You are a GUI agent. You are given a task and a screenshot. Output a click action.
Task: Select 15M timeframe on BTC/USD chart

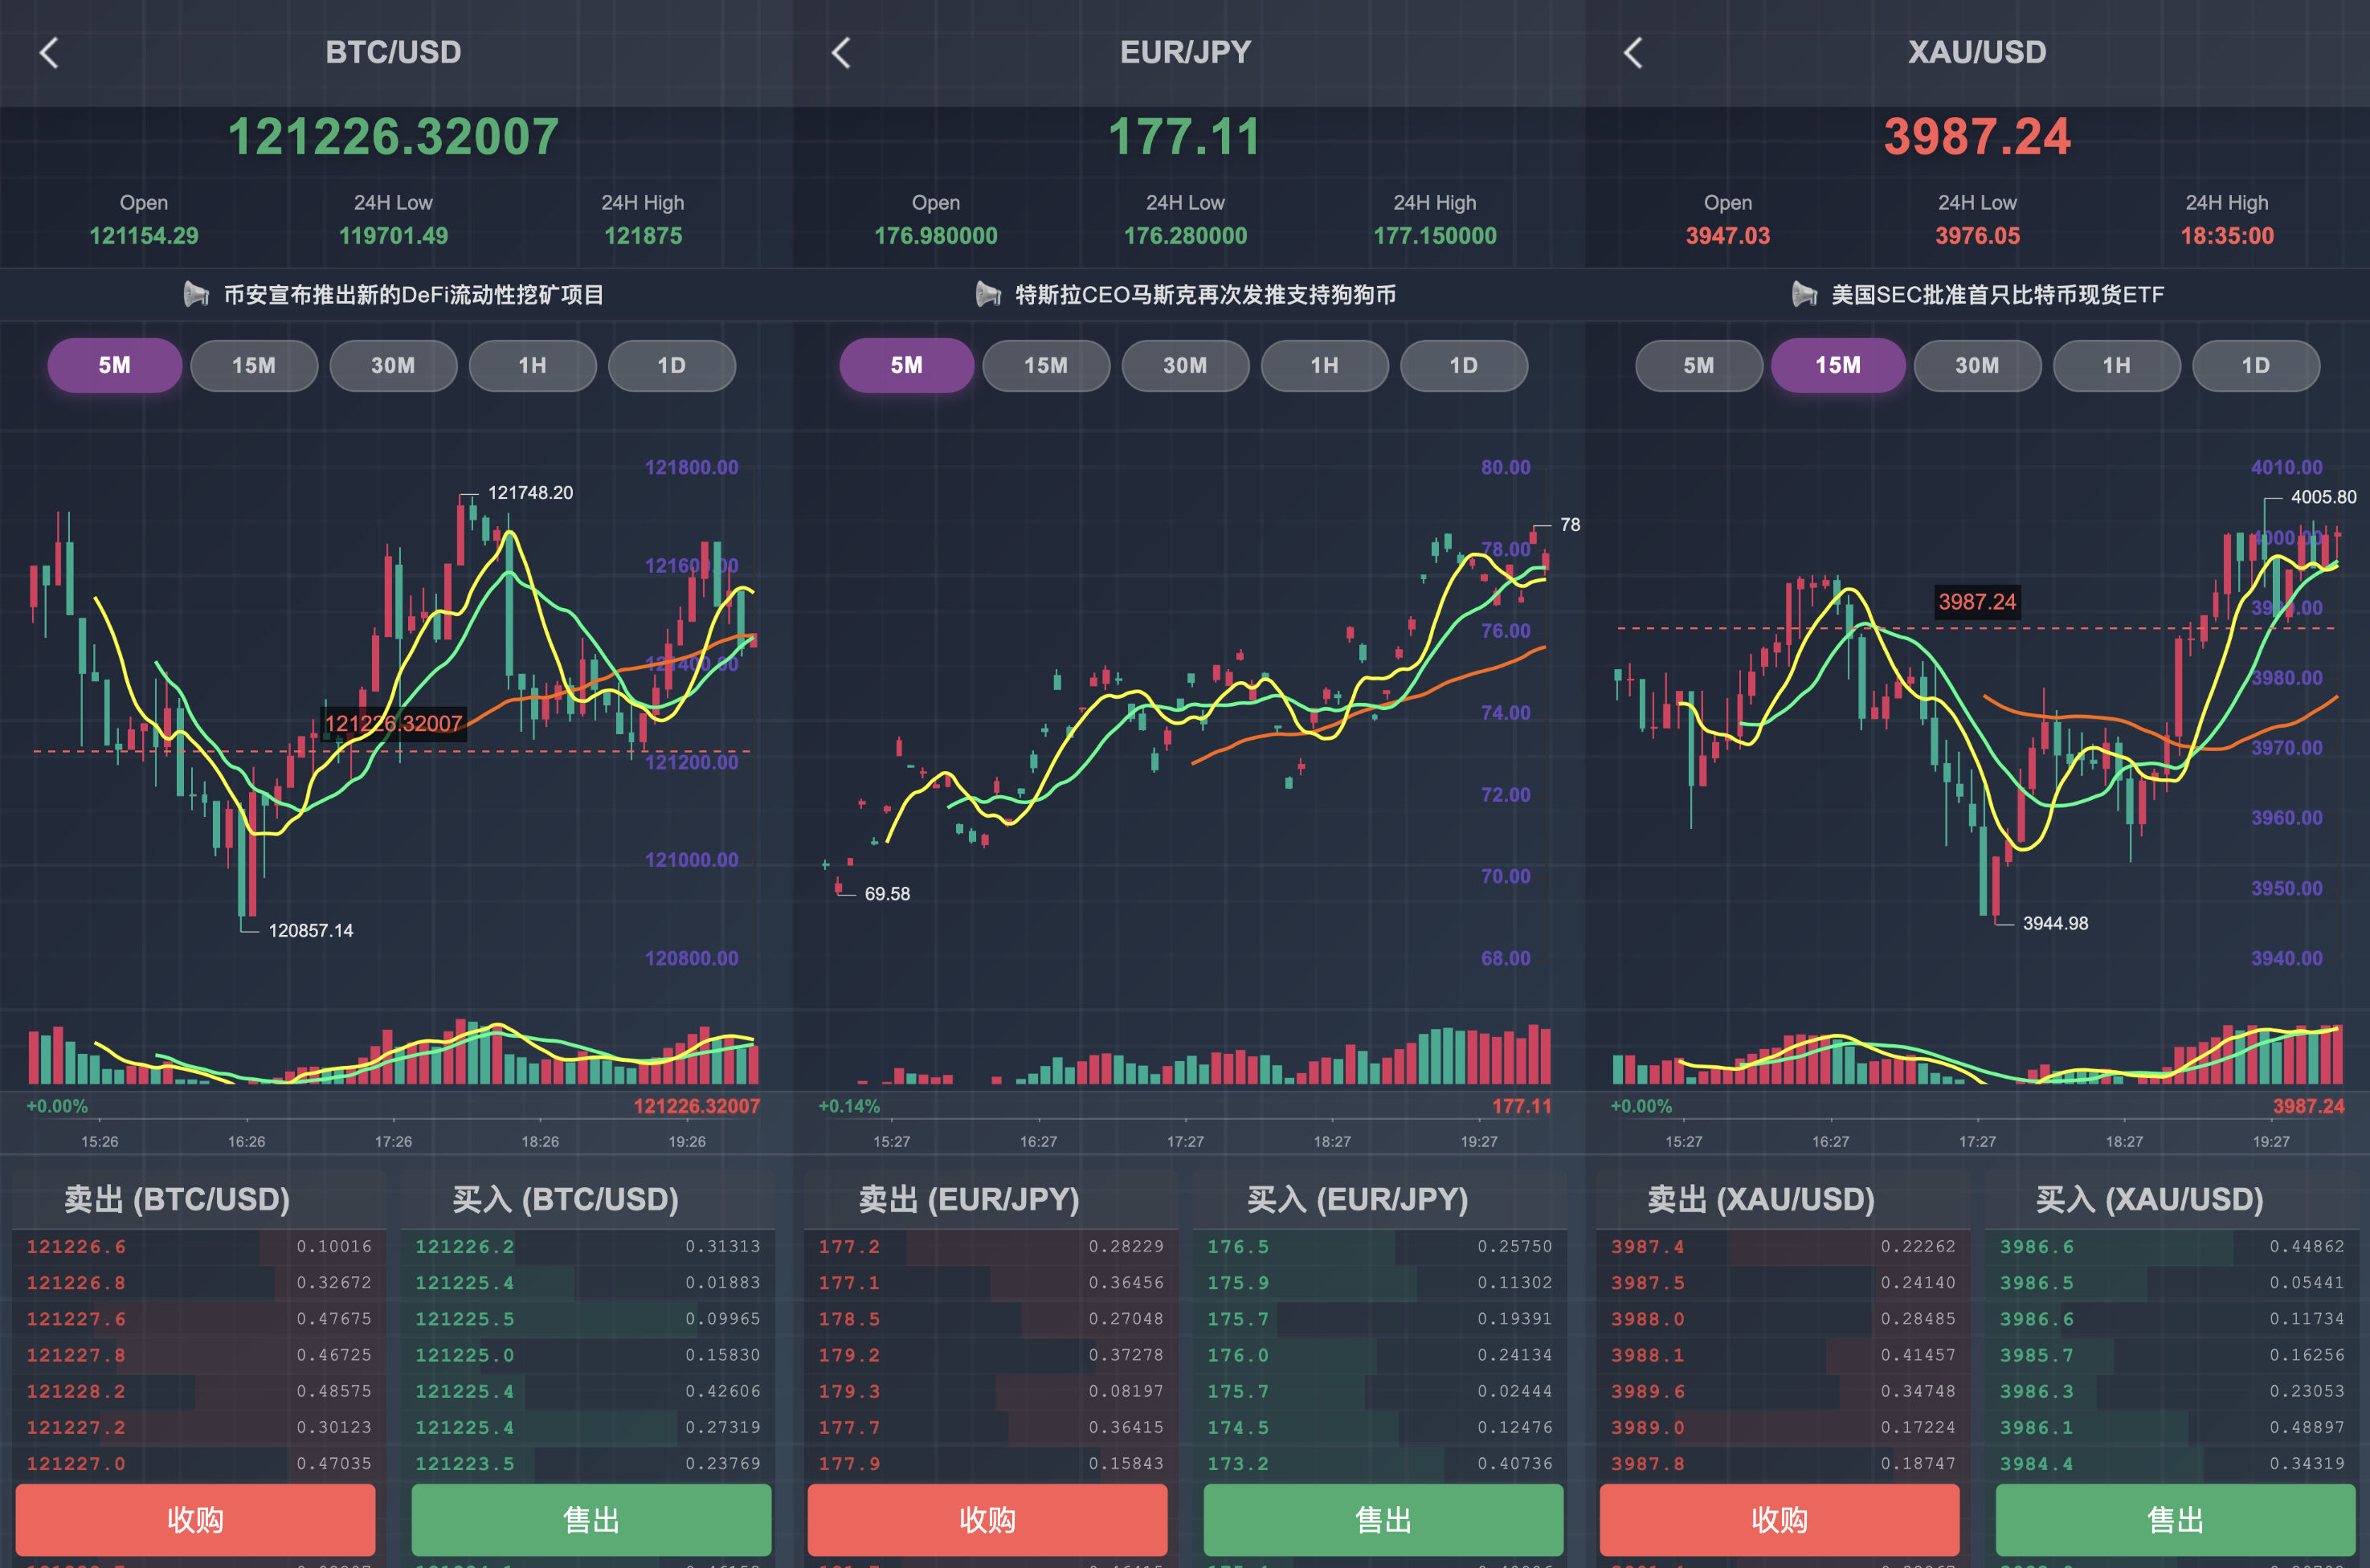254,366
